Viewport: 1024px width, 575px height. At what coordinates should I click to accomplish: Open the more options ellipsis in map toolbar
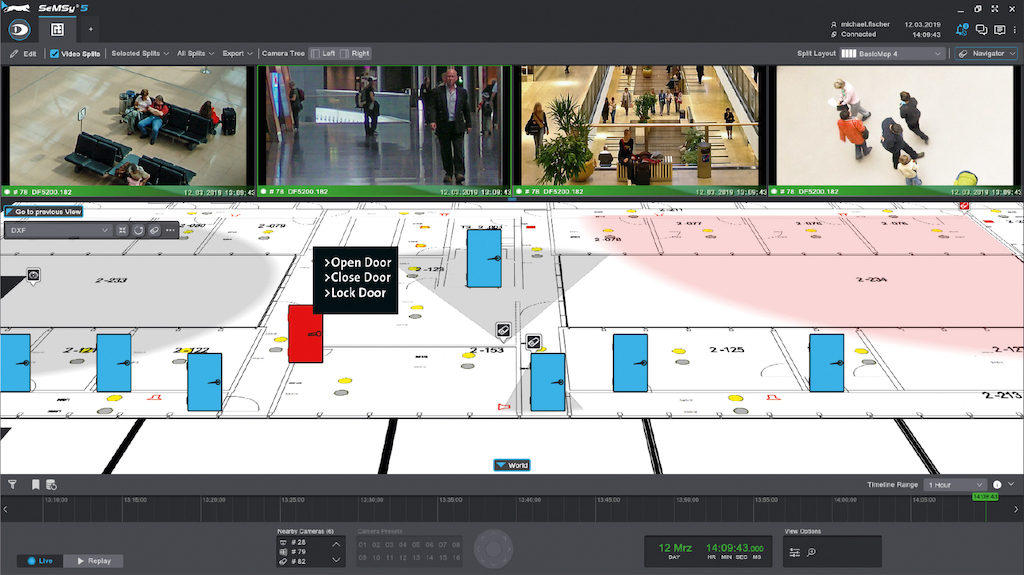[170, 230]
